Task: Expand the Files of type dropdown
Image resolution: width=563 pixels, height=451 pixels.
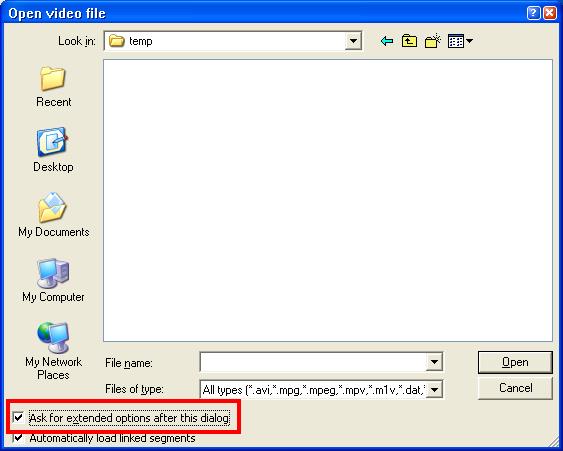Action: (x=434, y=389)
